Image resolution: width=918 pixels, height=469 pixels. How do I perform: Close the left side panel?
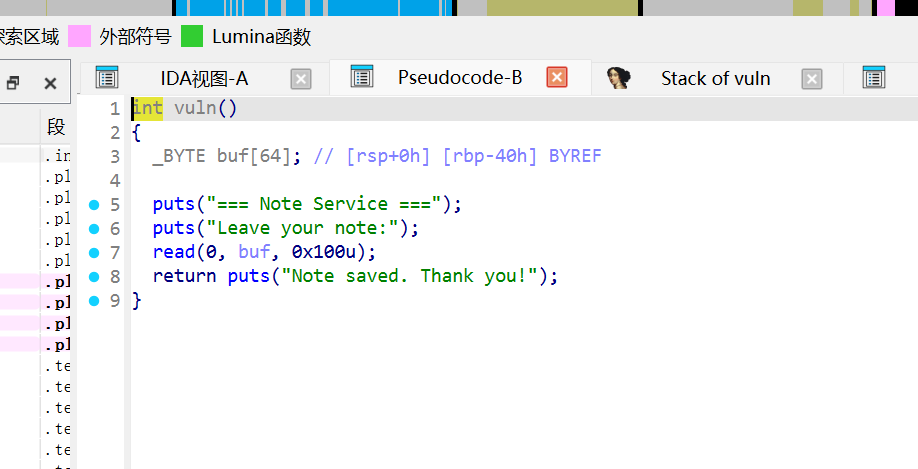[50, 84]
